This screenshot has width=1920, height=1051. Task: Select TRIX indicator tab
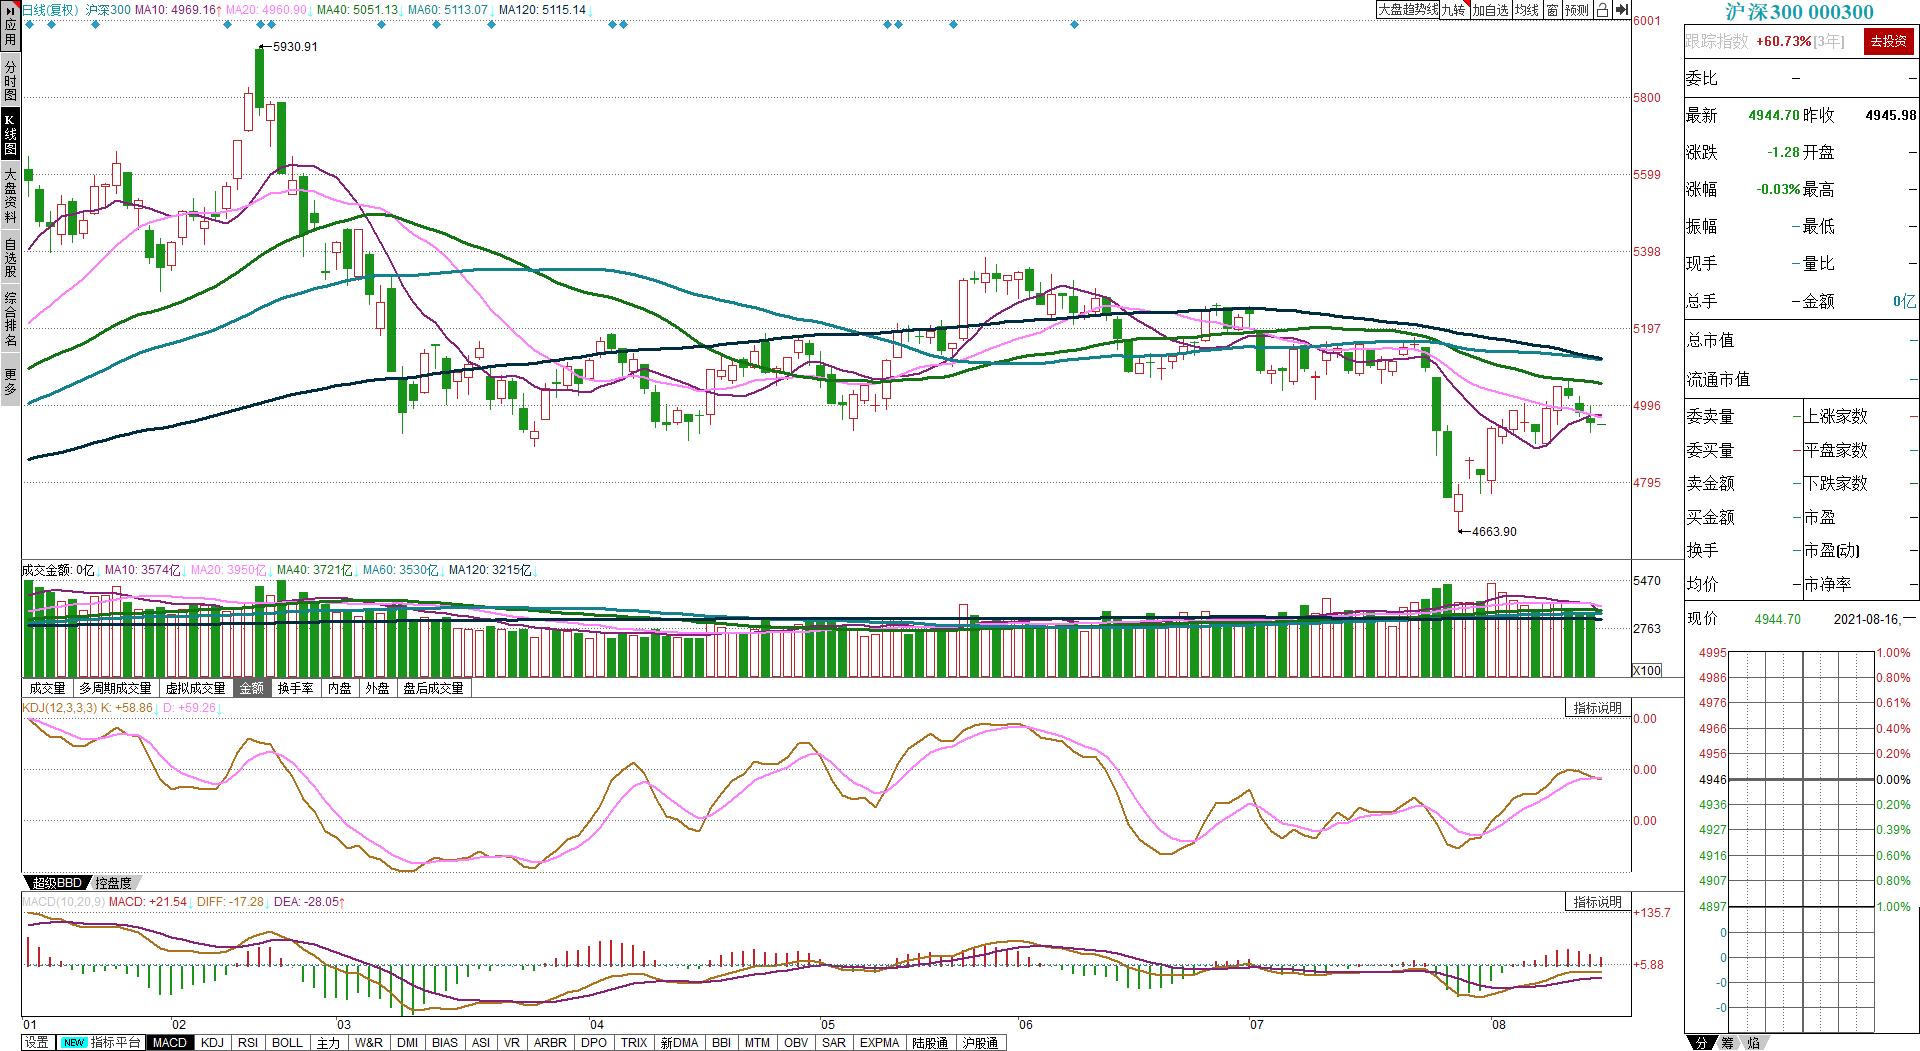point(634,1042)
